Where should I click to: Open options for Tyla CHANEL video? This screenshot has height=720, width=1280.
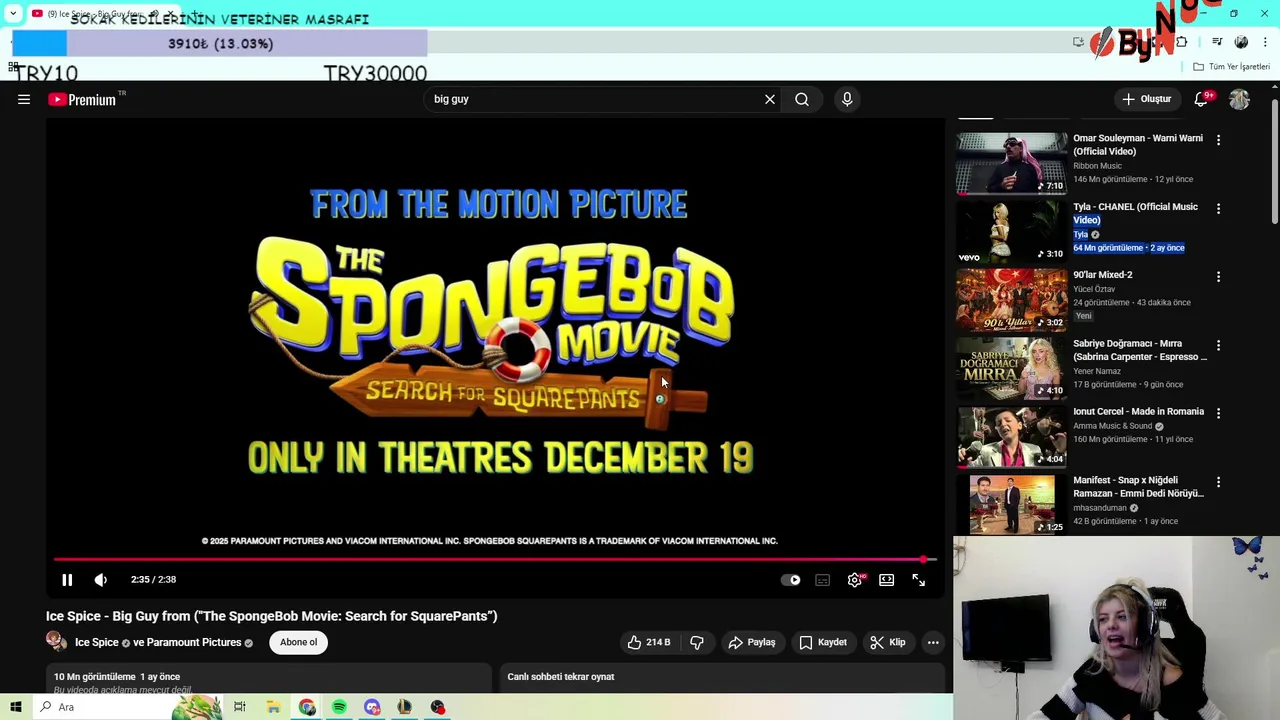click(x=1218, y=209)
